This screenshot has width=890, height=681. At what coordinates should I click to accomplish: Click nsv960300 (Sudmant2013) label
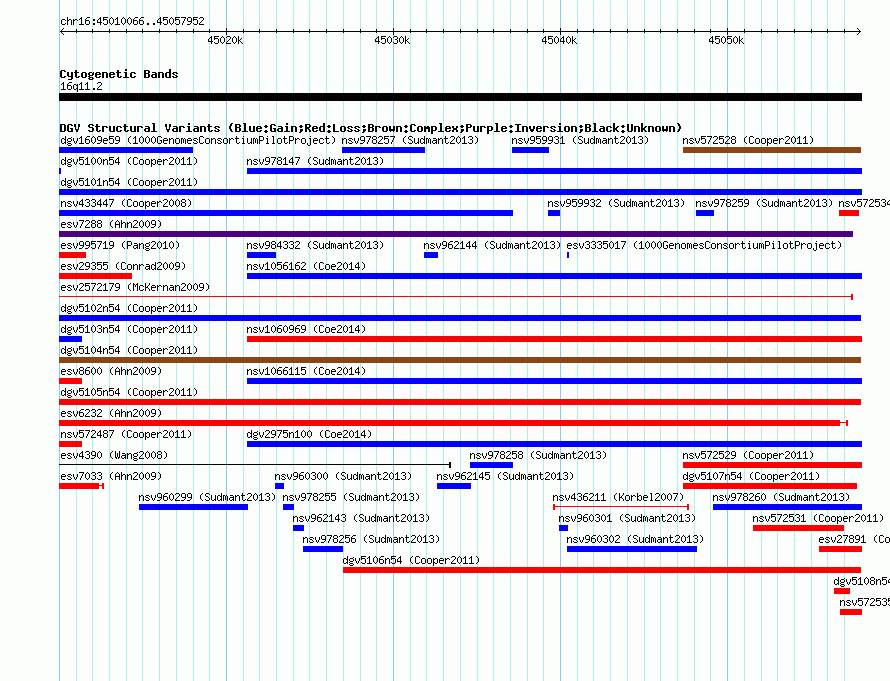pyautogui.click(x=343, y=476)
